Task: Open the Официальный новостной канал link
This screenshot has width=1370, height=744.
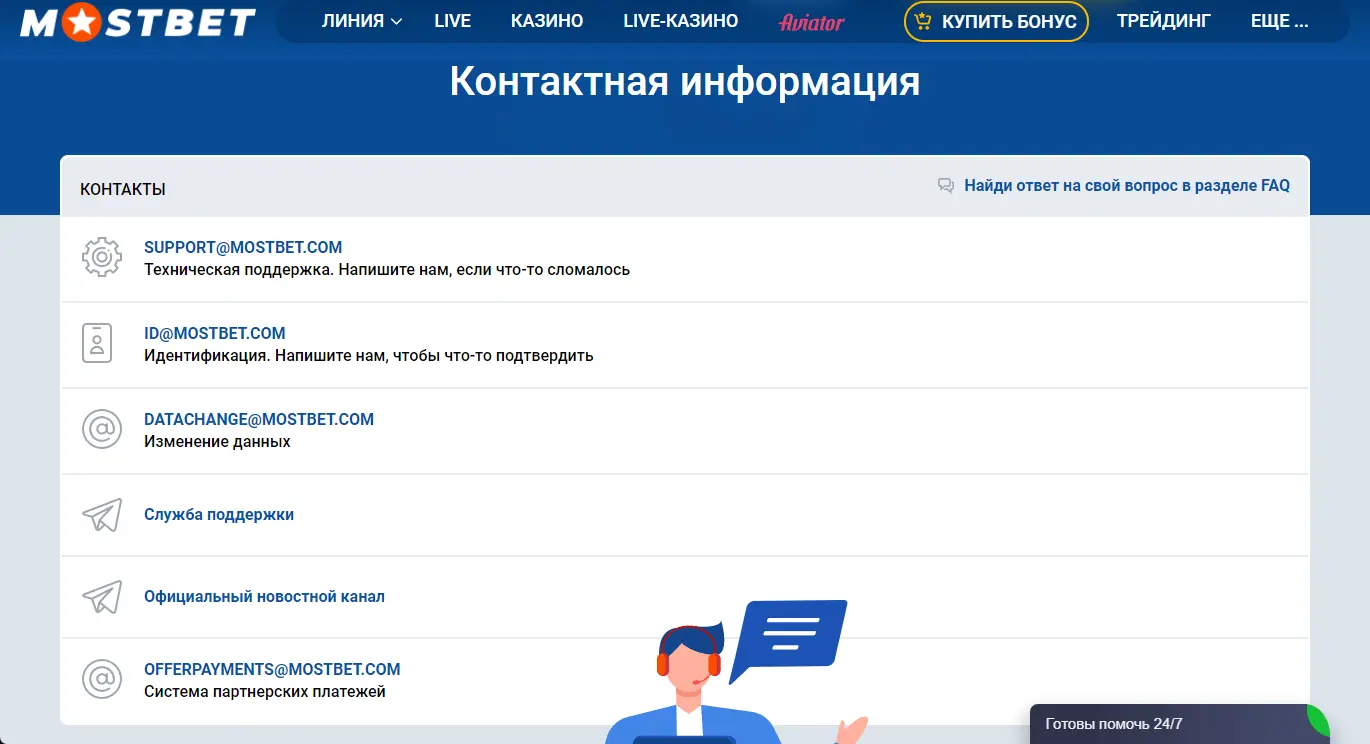Action: [x=264, y=596]
